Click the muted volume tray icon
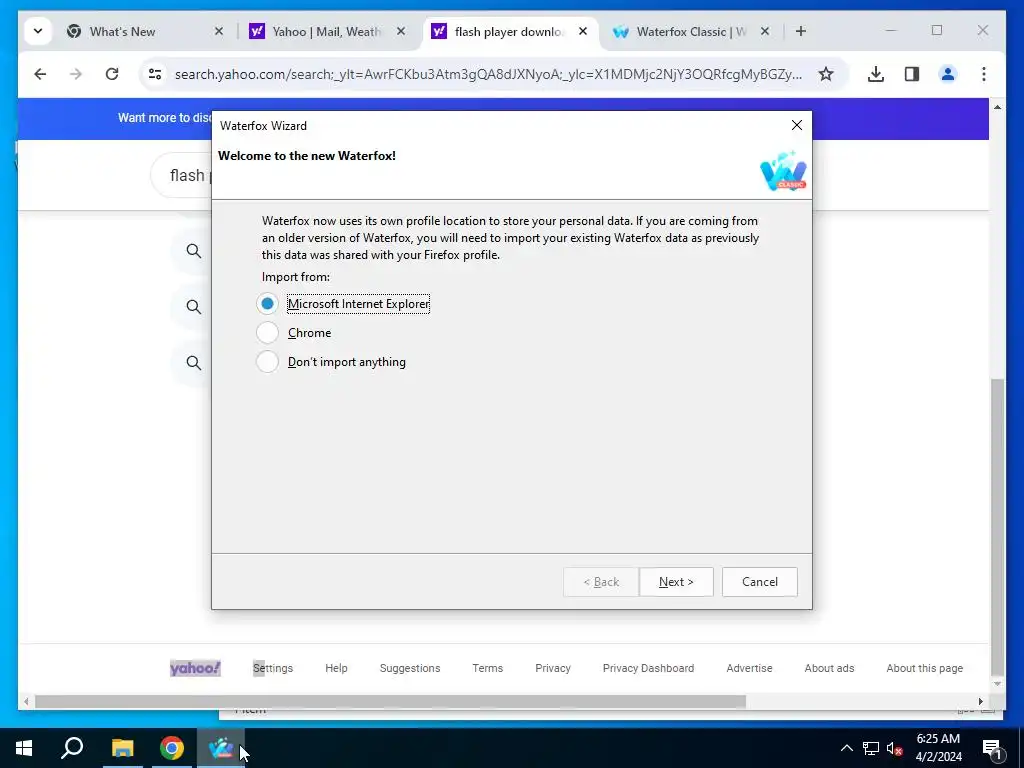This screenshot has width=1024, height=768. 895,748
